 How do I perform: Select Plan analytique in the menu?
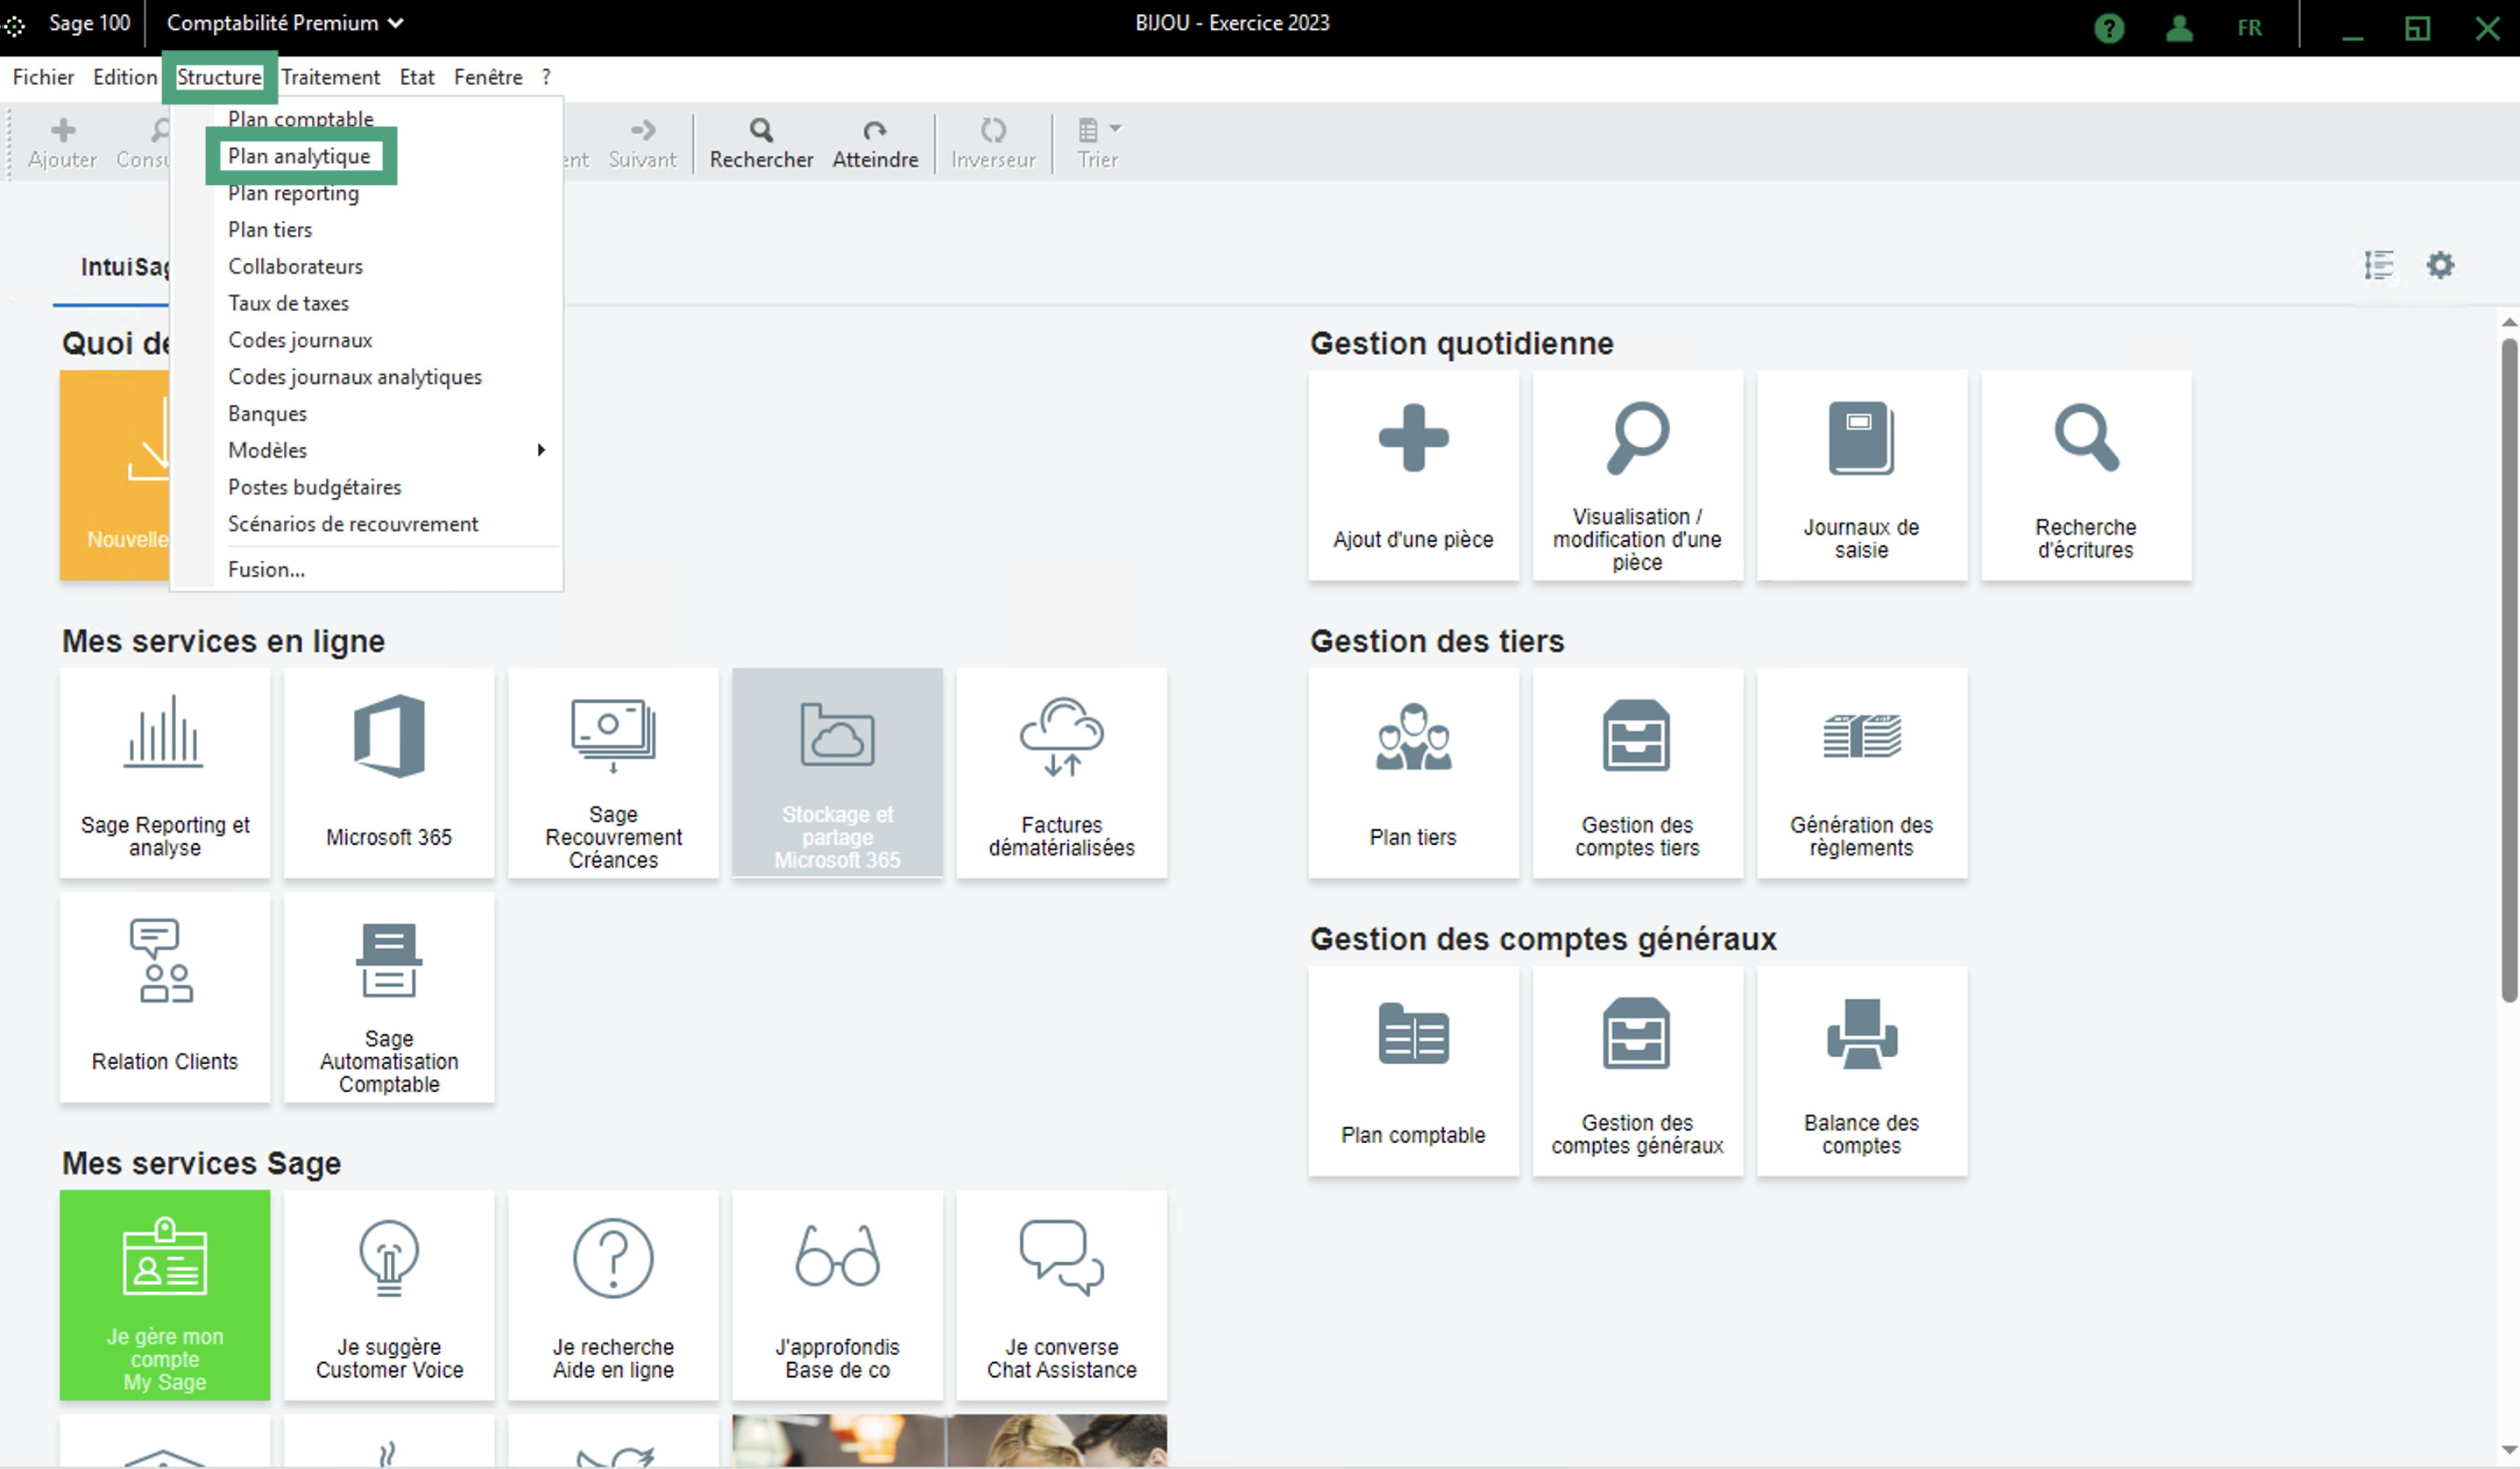[299, 156]
